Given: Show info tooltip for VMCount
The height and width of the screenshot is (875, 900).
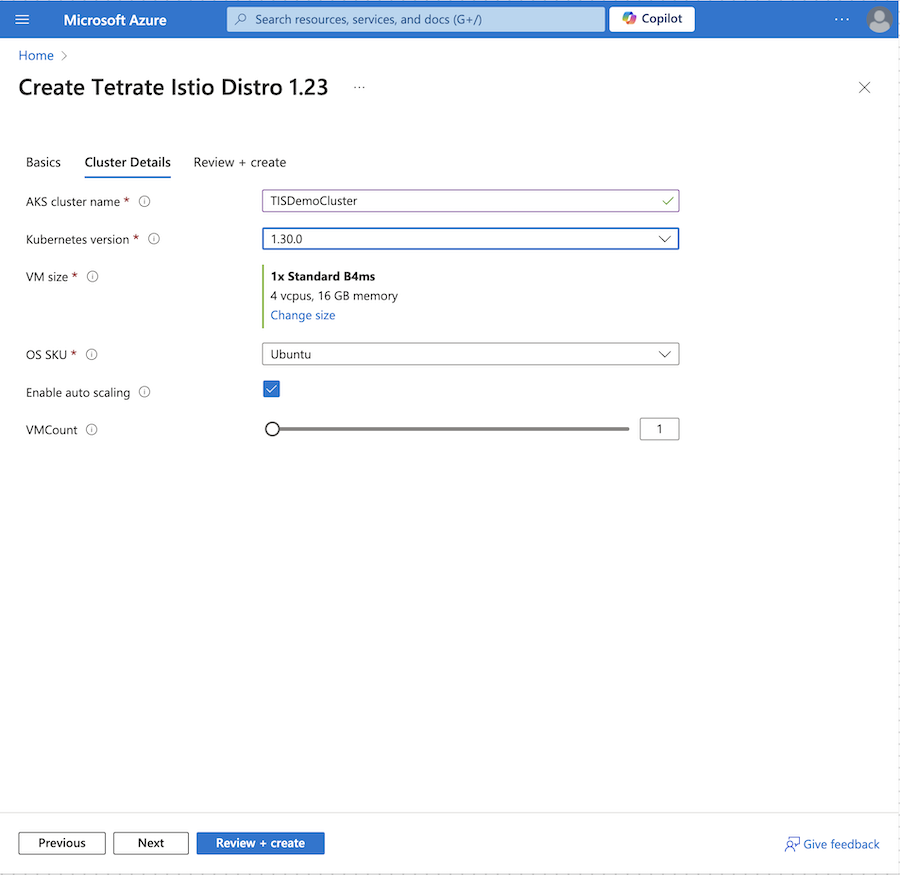Looking at the screenshot, I should (x=91, y=429).
